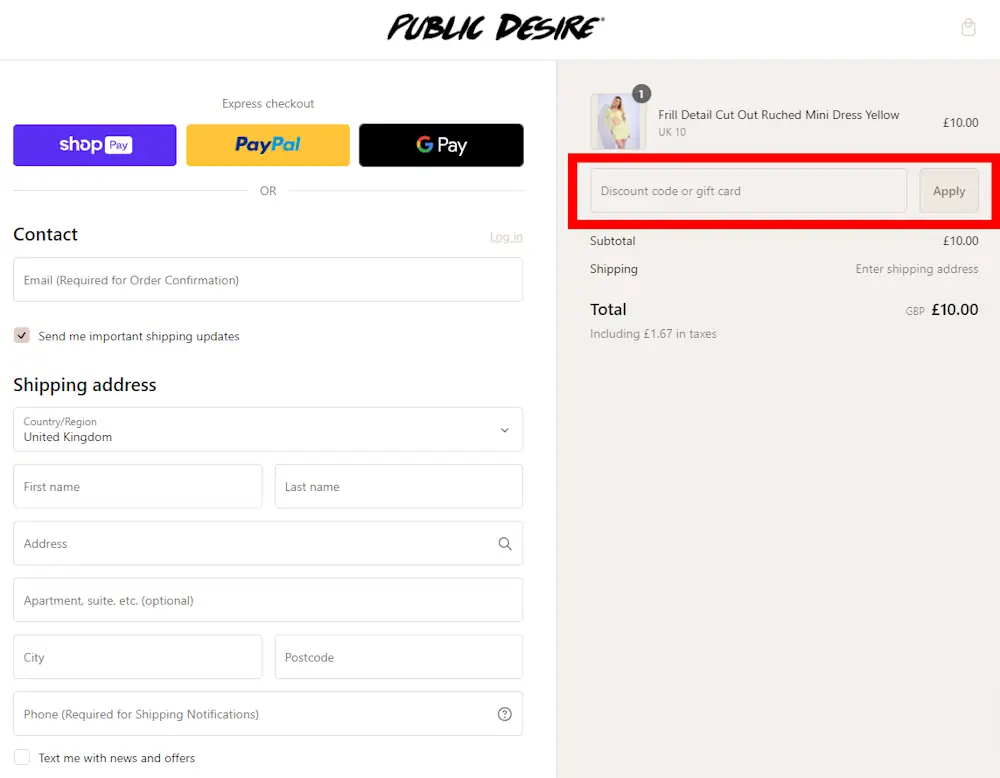
Task: Choose PayPal express checkout button
Action: click(x=268, y=145)
